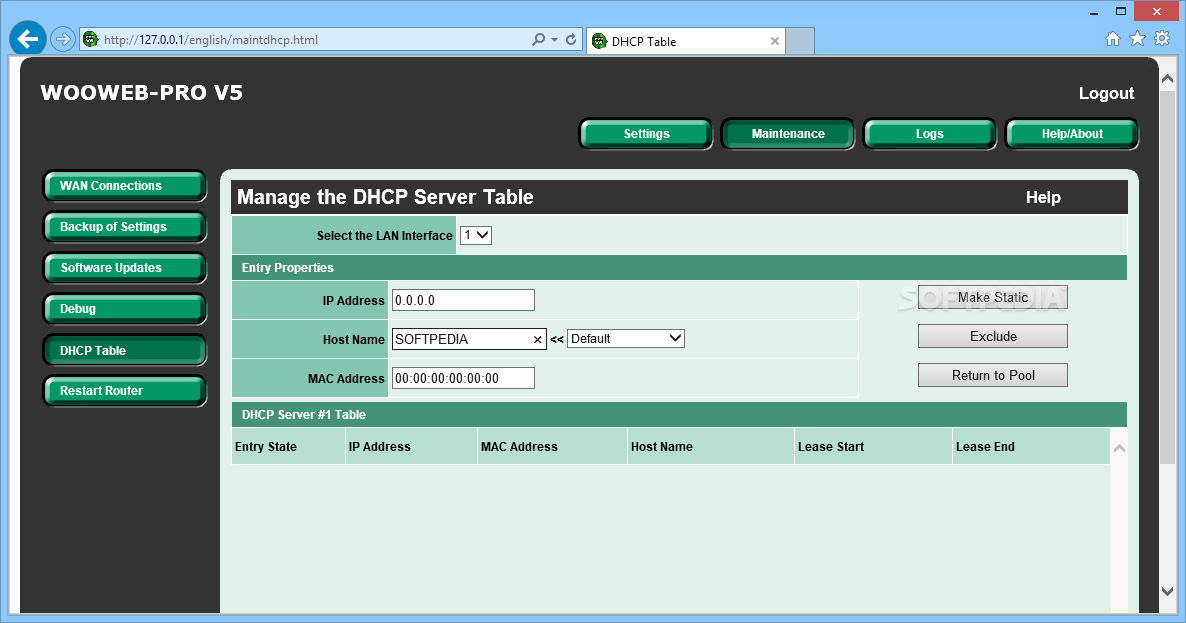The width and height of the screenshot is (1186, 623).
Task: Open the LAN Interface dropdown
Action: 476,235
